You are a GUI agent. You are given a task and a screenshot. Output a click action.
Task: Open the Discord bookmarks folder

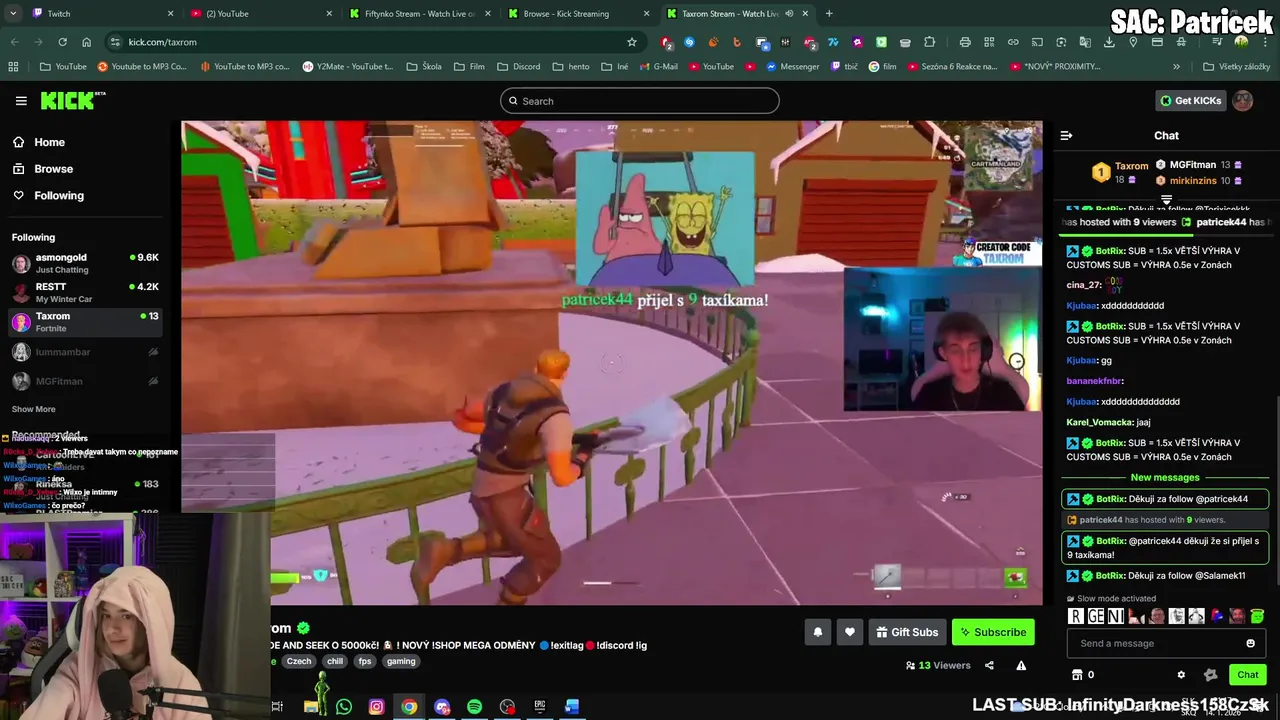[519, 67]
